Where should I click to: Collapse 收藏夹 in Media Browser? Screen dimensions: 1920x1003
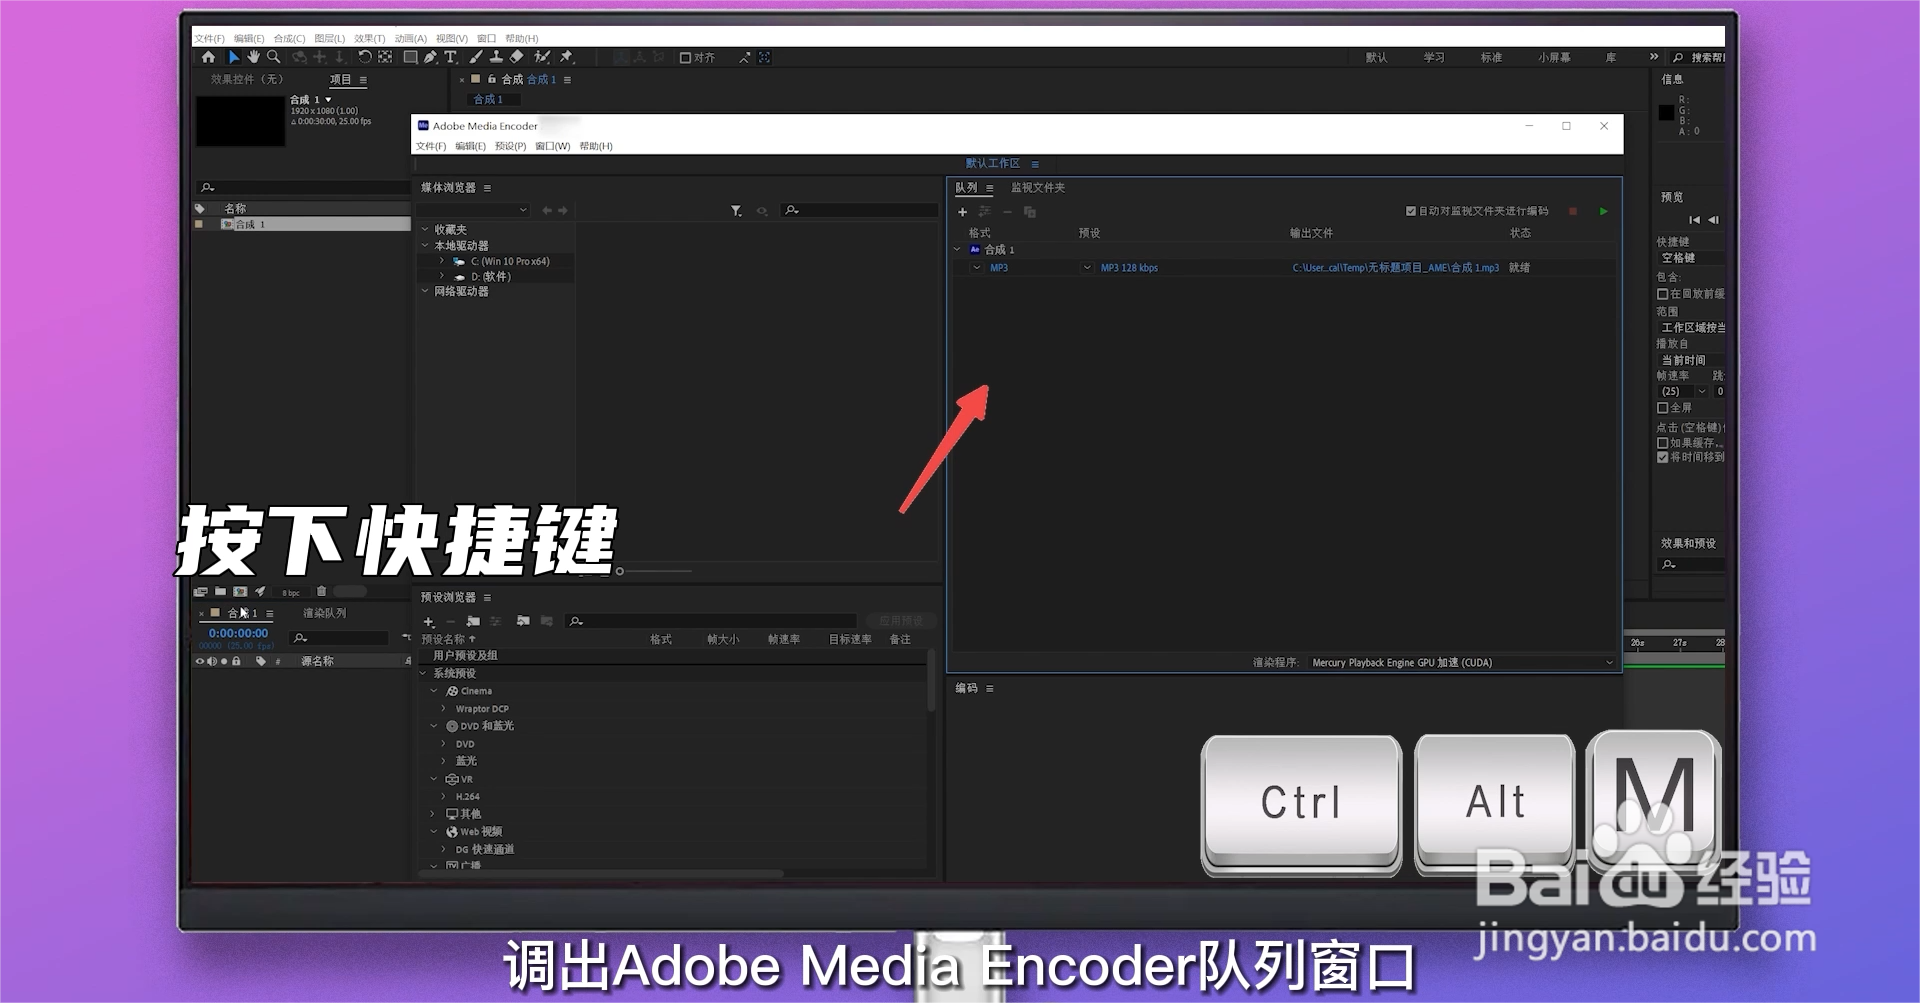(x=425, y=230)
